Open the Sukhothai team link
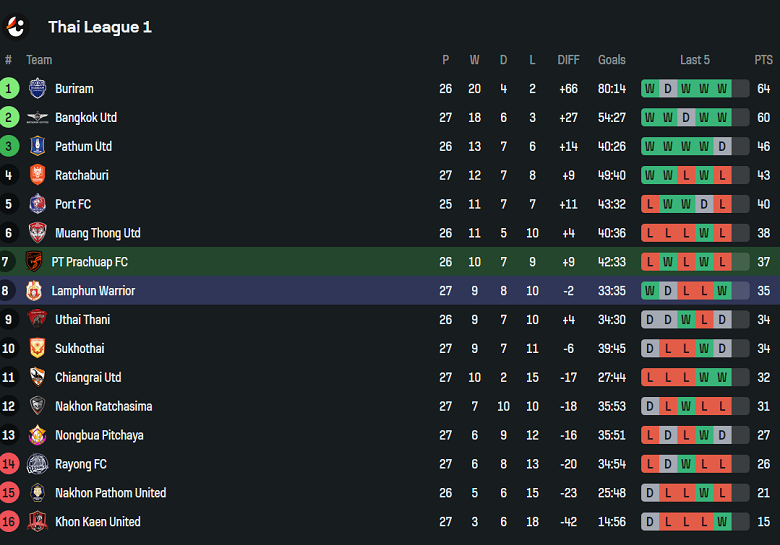Viewport: 780px width, 545px height. (79, 349)
